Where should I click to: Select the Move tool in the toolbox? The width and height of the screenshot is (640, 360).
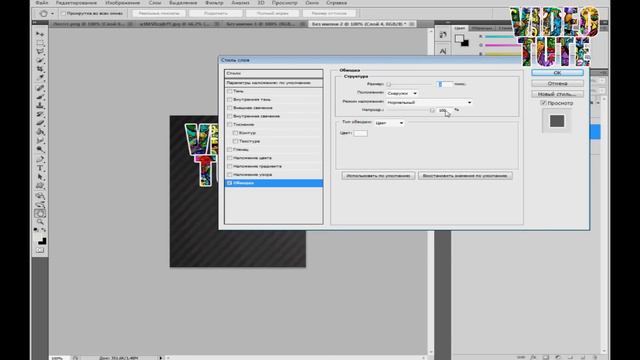(x=40, y=34)
